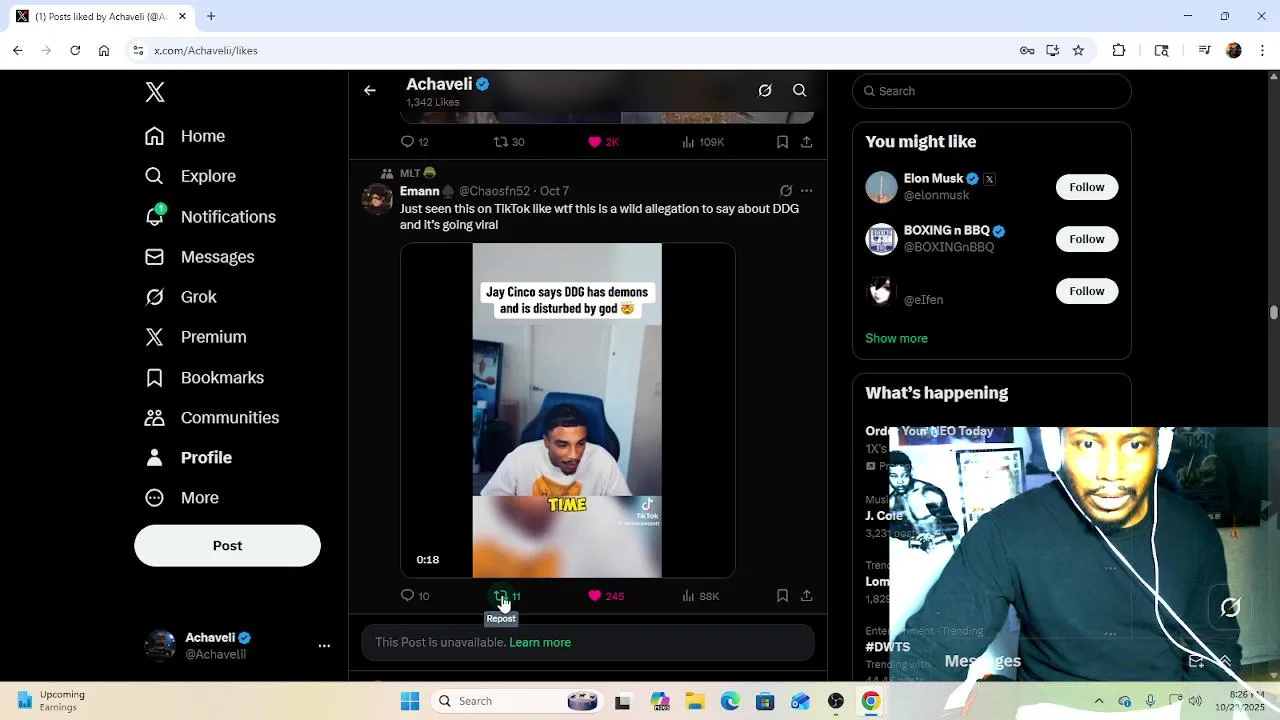Open Messages in the sidebar
1280x720 pixels.
(199, 257)
